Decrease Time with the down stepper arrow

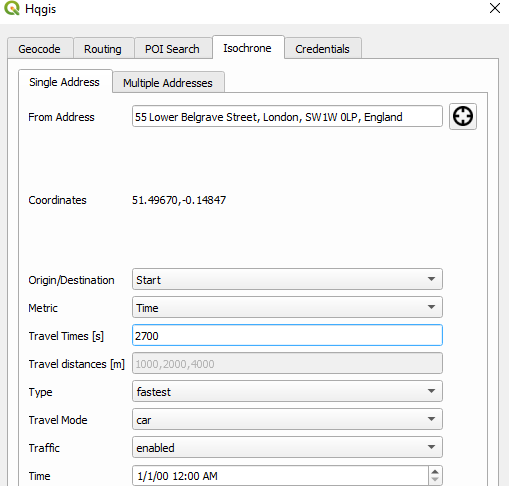(x=435, y=480)
